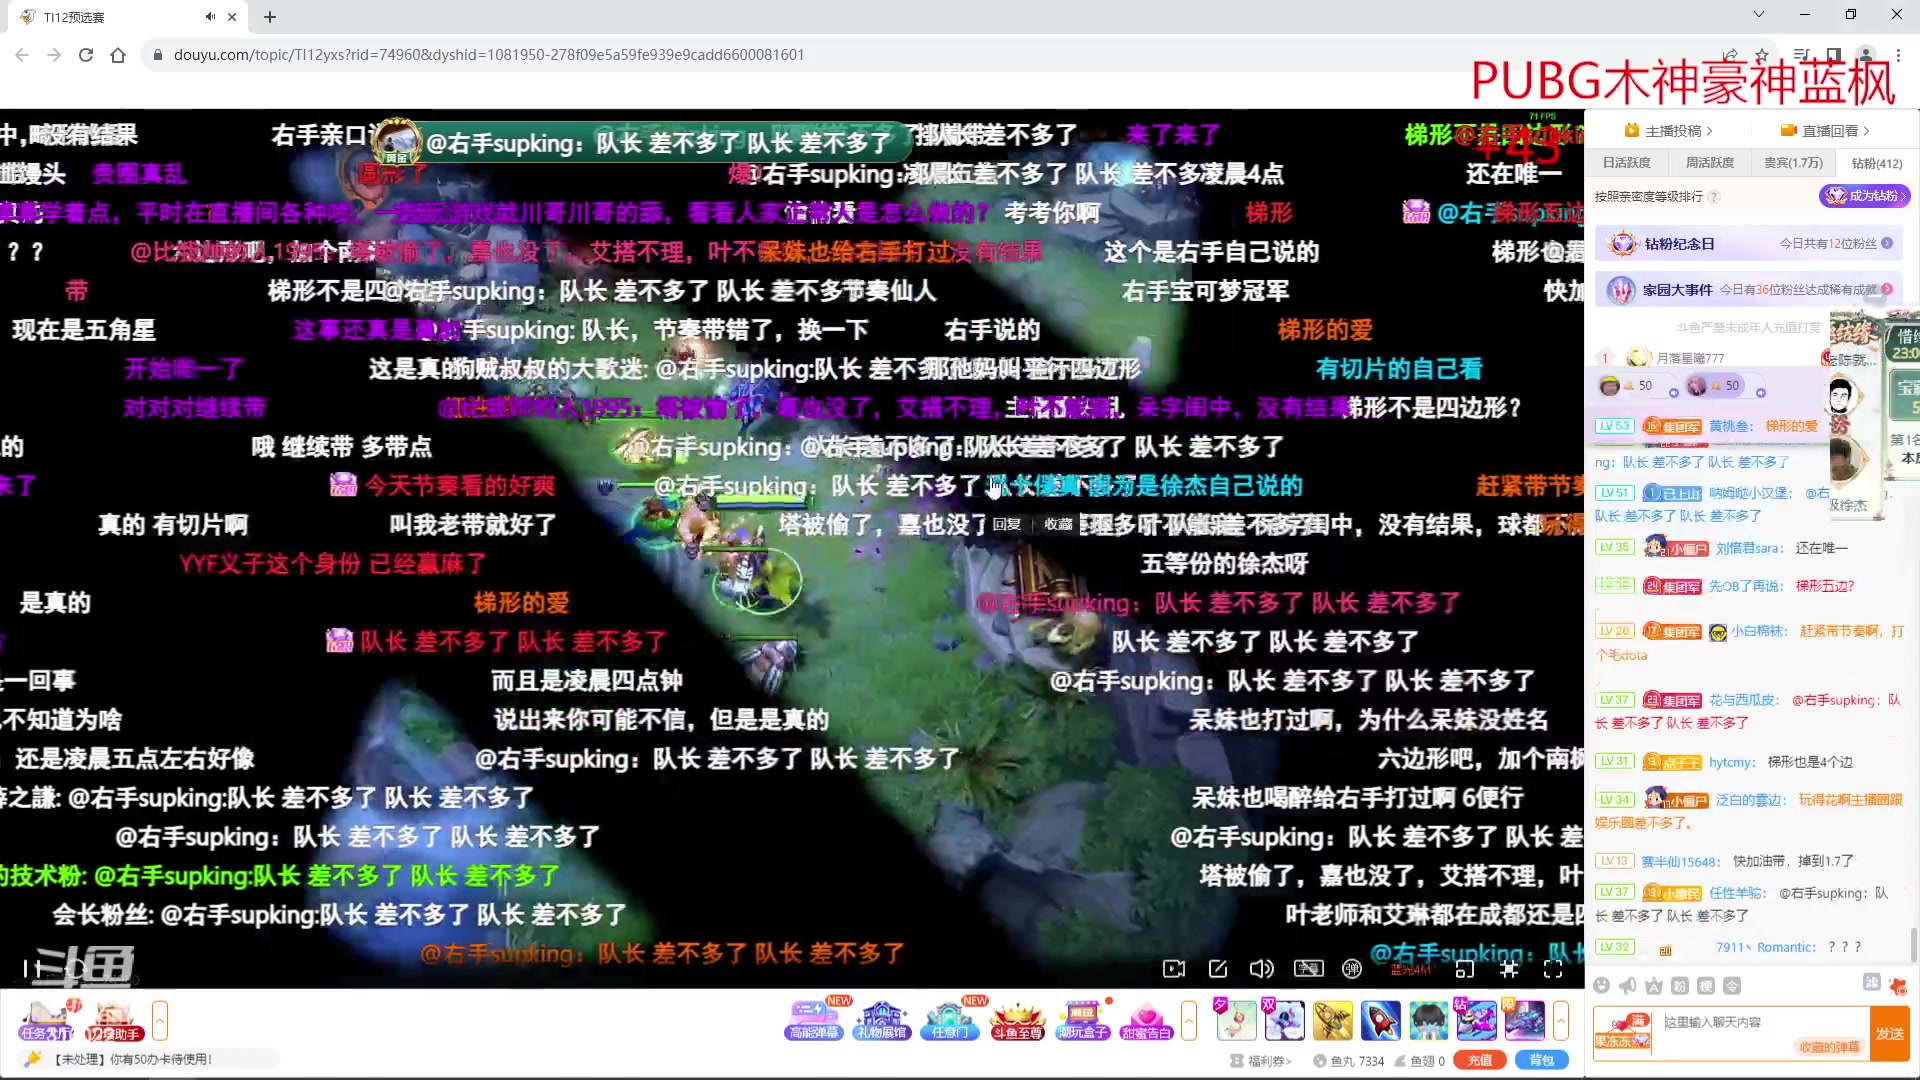The width and height of the screenshot is (1920, 1080).
Task: Click the 梗 meme icon in chat toolbar
Action: [x=1706, y=986]
